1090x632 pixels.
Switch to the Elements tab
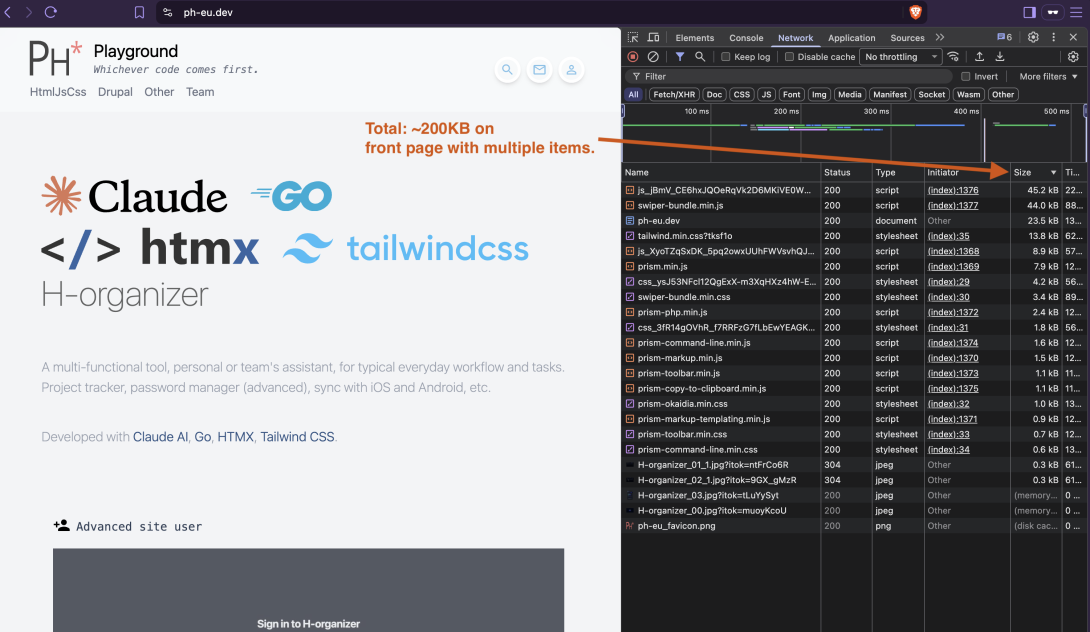click(x=694, y=38)
